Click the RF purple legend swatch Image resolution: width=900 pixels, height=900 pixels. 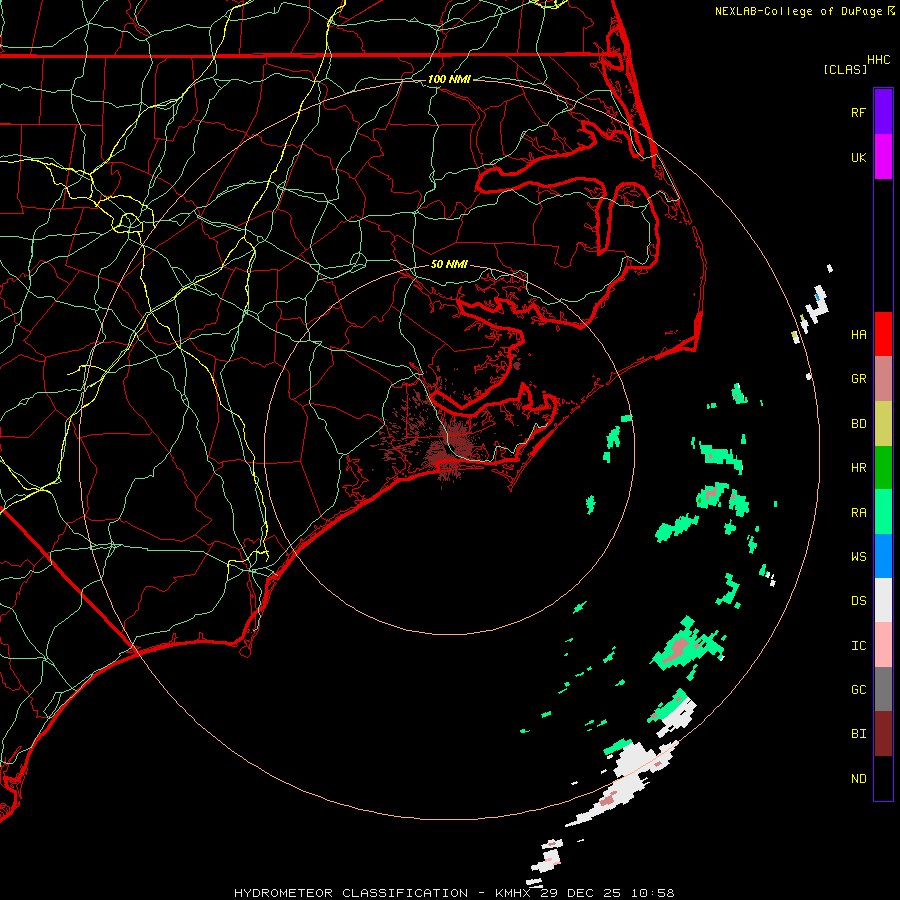[883, 112]
